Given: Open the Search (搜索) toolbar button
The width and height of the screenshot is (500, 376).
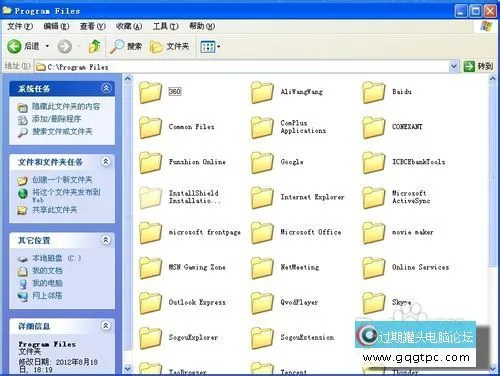Looking at the screenshot, I should pyautogui.click(x=126, y=46).
